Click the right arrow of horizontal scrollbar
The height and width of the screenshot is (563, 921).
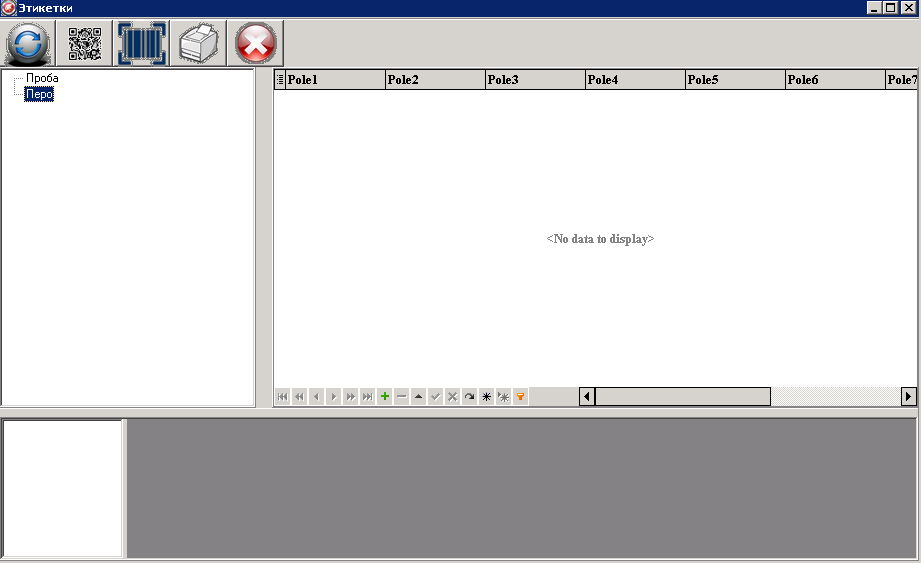tap(908, 397)
